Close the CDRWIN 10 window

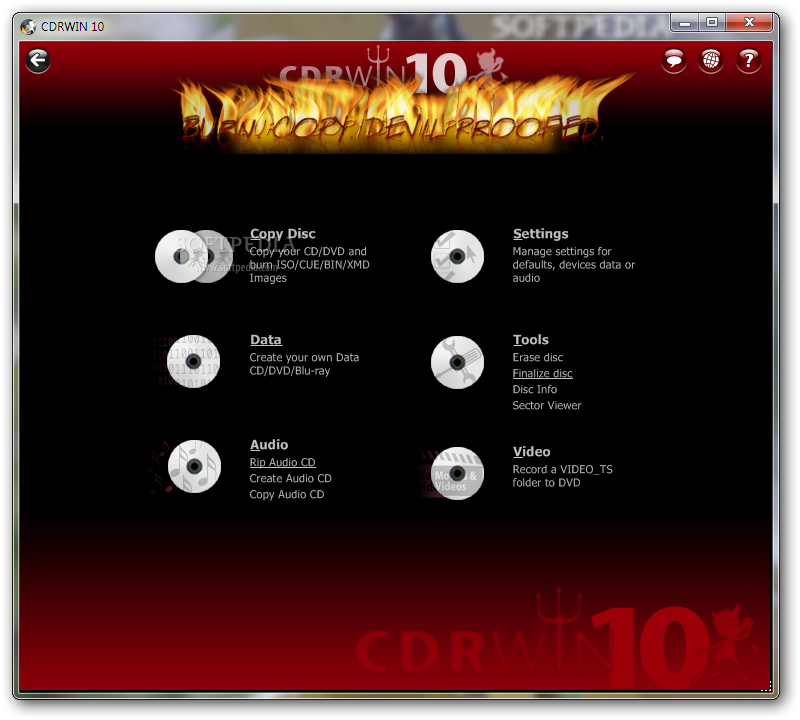click(x=749, y=22)
